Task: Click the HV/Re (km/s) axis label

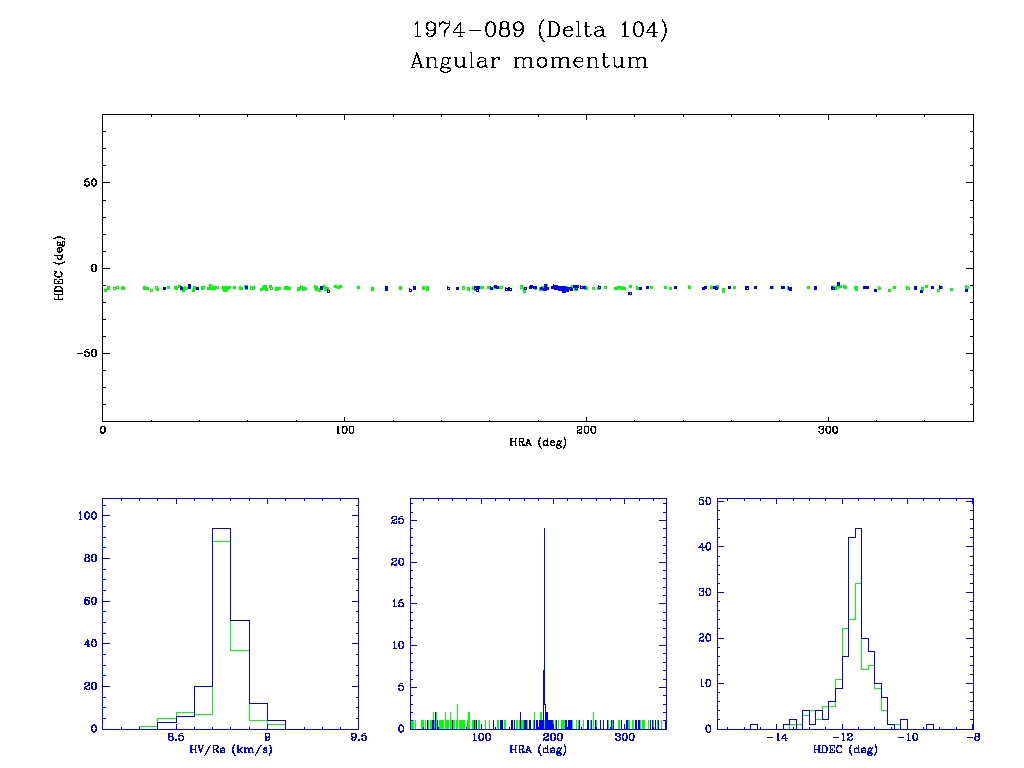Action: [x=230, y=749]
